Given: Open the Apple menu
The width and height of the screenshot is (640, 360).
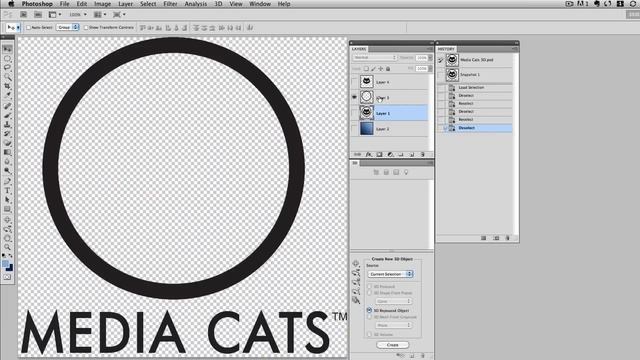Looking at the screenshot, I should 11,4.
